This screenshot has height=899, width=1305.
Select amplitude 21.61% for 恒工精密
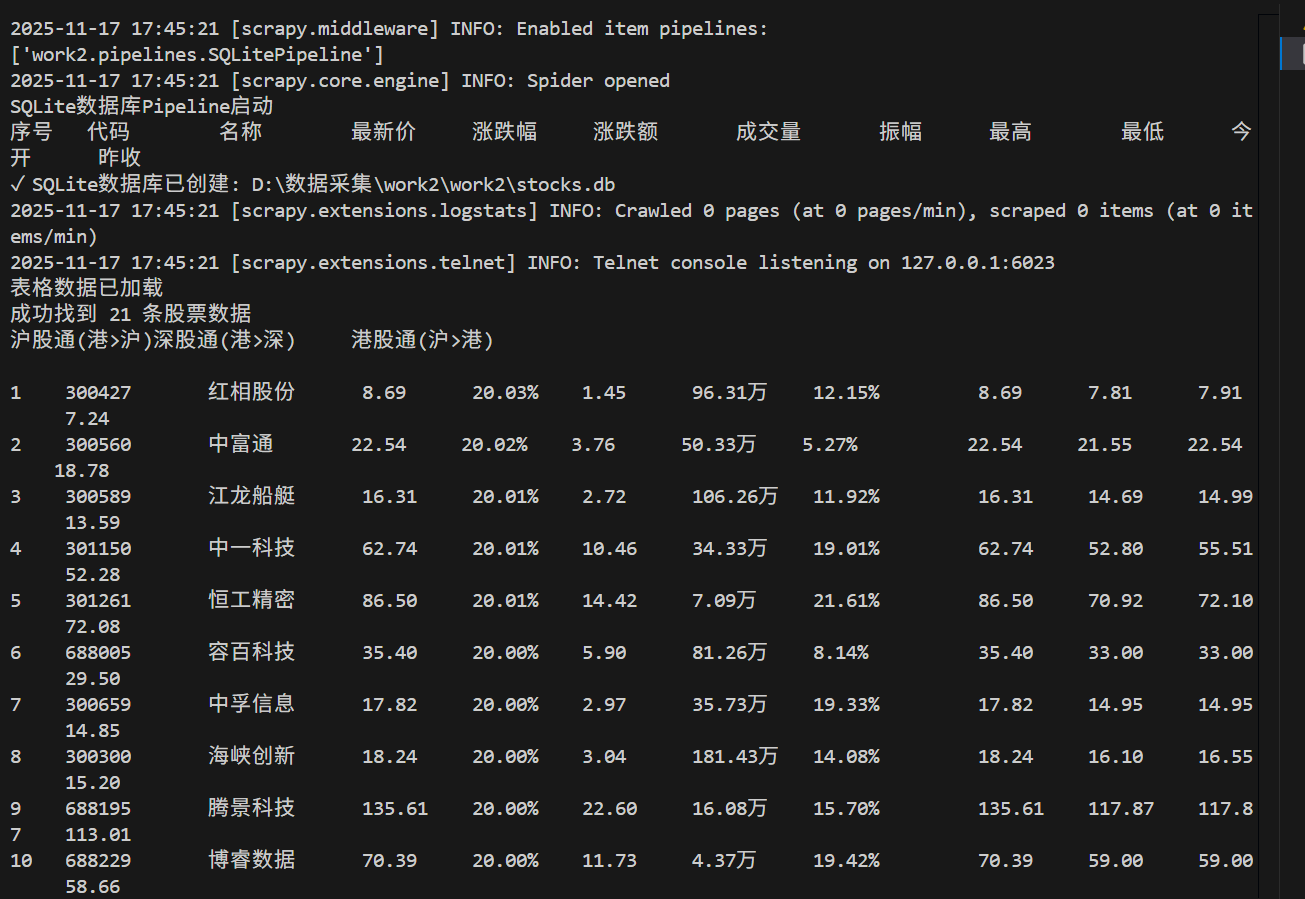pyautogui.click(x=846, y=601)
